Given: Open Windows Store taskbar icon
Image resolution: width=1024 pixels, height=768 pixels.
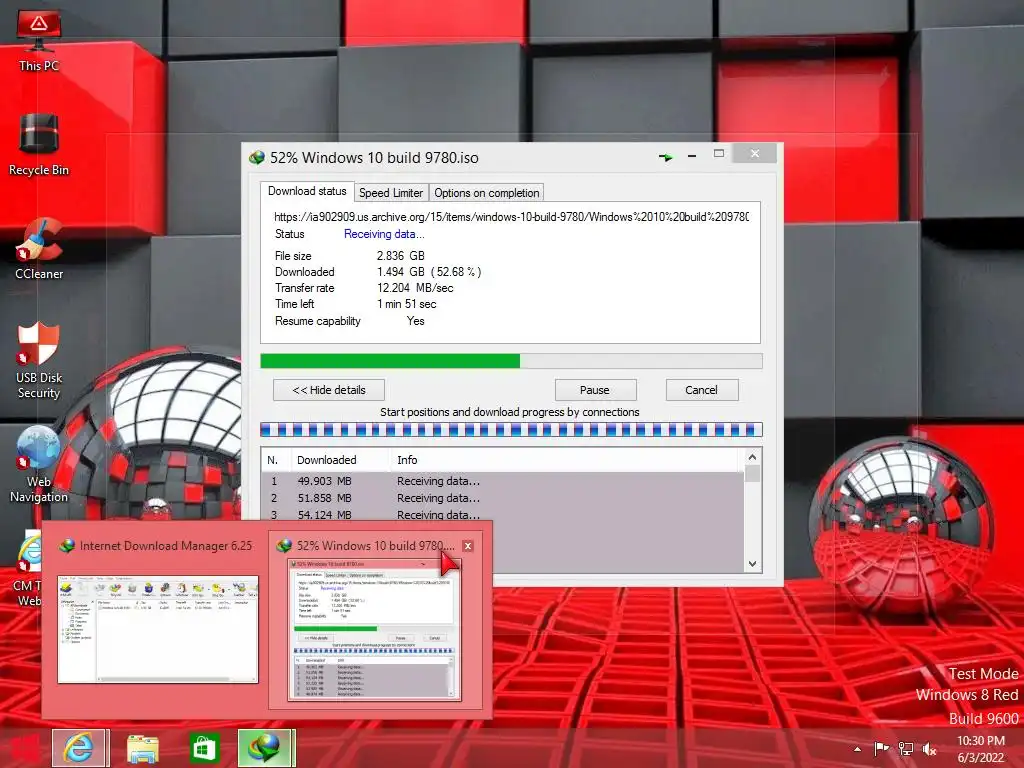Looking at the screenshot, I should click(204, 748).
